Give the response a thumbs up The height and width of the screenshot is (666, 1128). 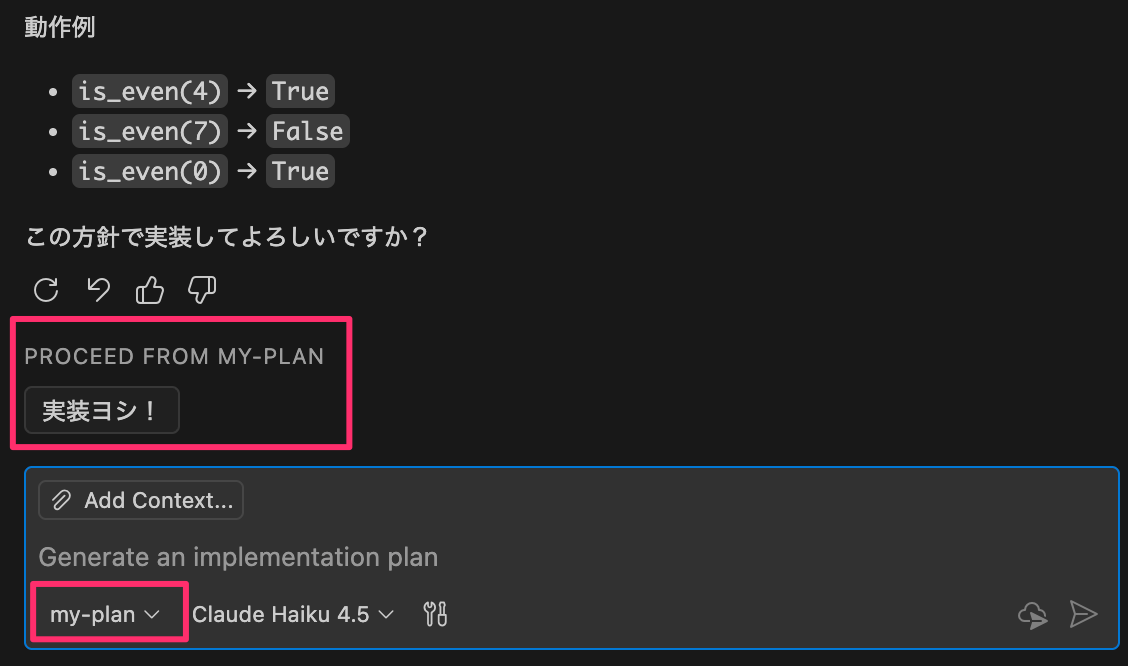point(149,290)
